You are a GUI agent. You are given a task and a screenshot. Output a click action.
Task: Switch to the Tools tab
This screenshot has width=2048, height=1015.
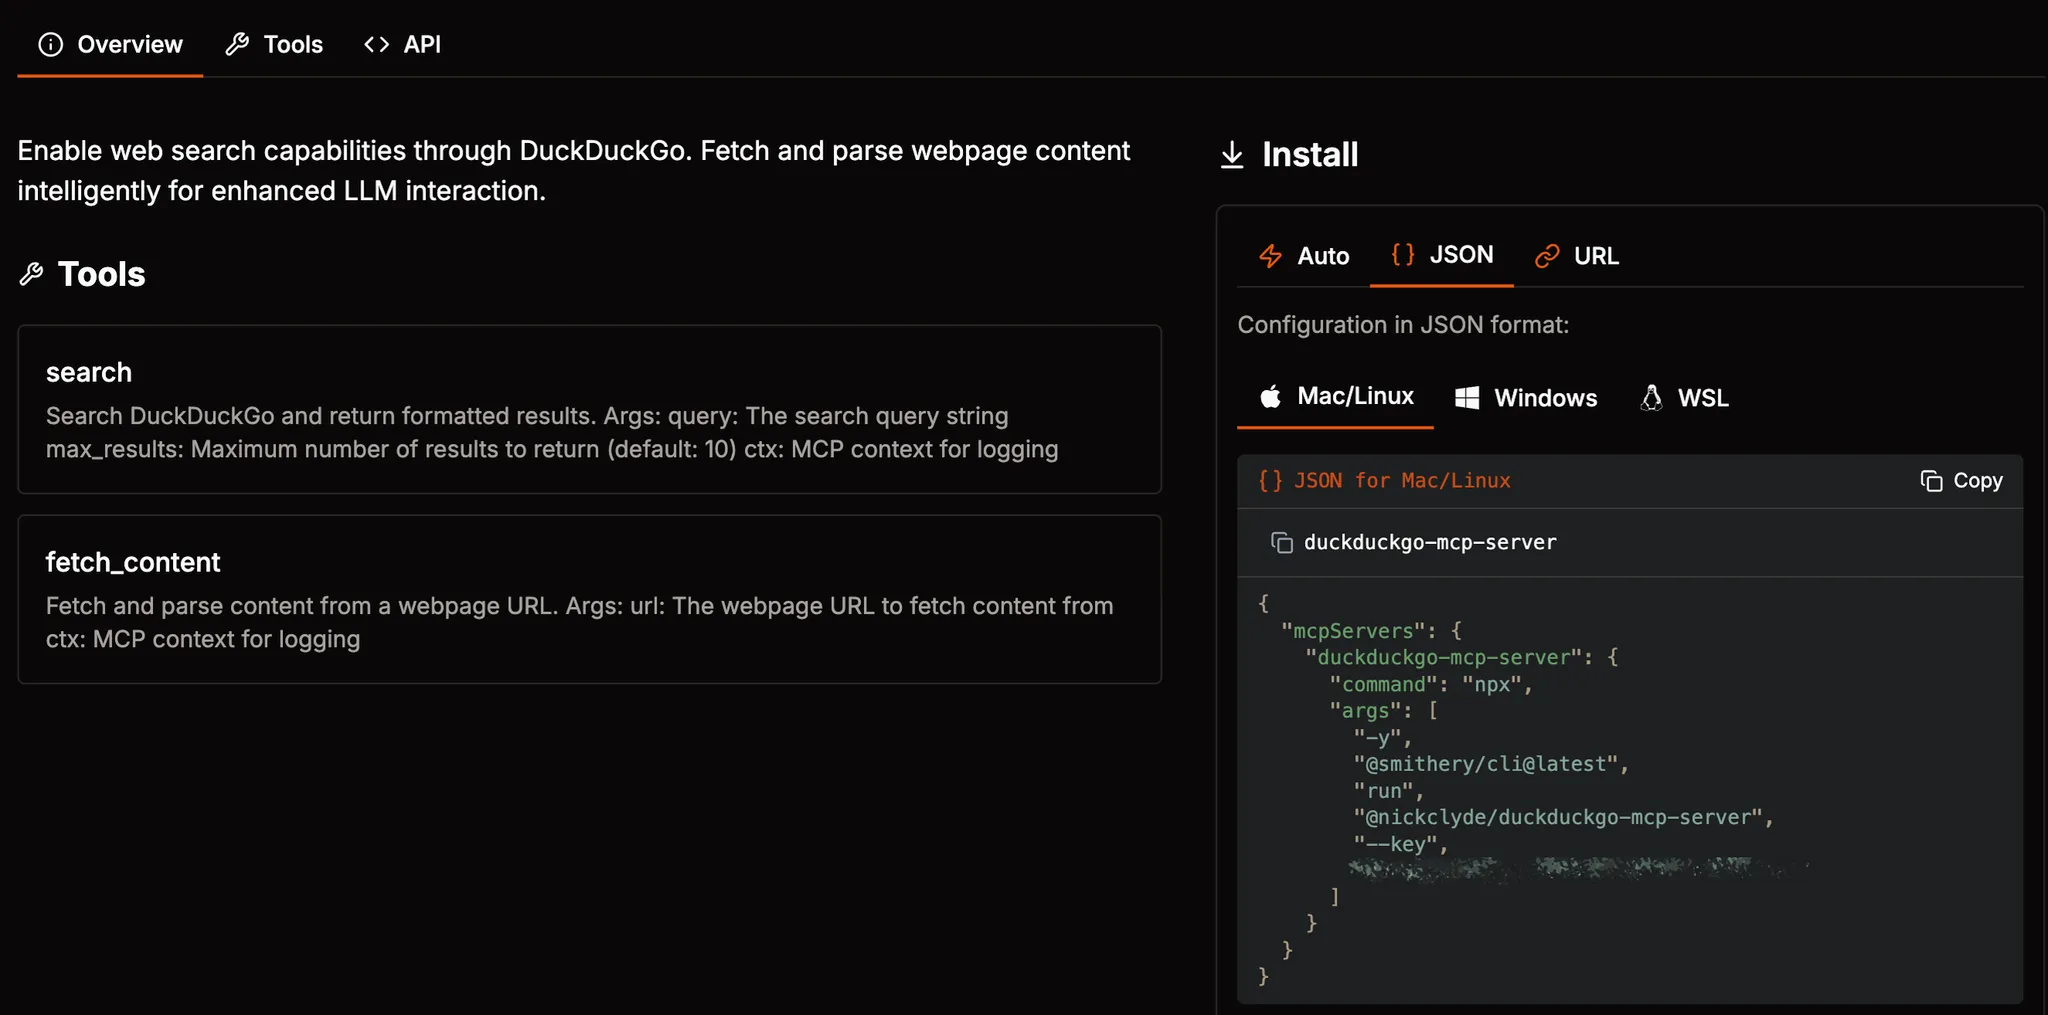coord(274,44)
